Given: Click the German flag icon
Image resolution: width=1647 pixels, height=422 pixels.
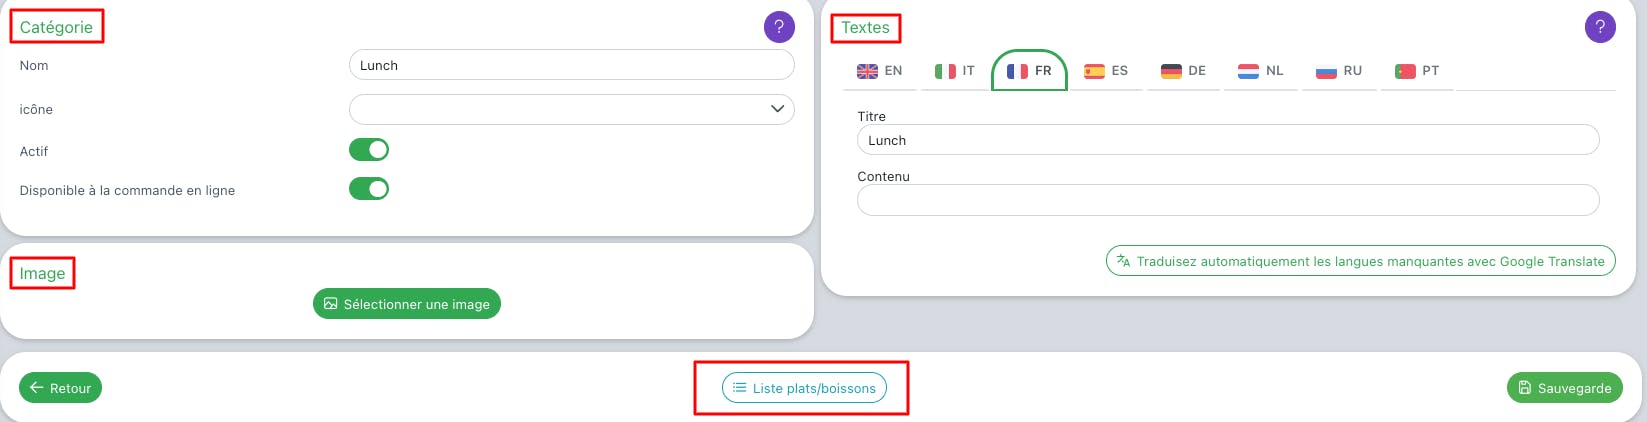Looking at the screenshot, I should tap(1171, 71).
